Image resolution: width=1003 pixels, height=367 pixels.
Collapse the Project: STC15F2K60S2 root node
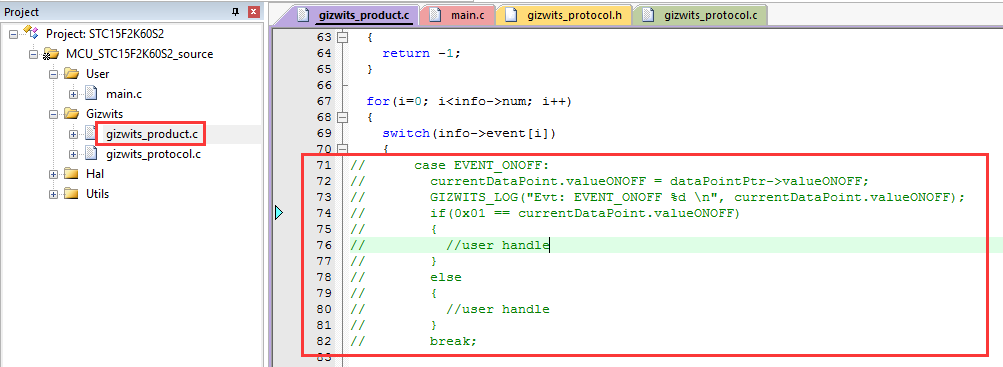coord(13,34)
